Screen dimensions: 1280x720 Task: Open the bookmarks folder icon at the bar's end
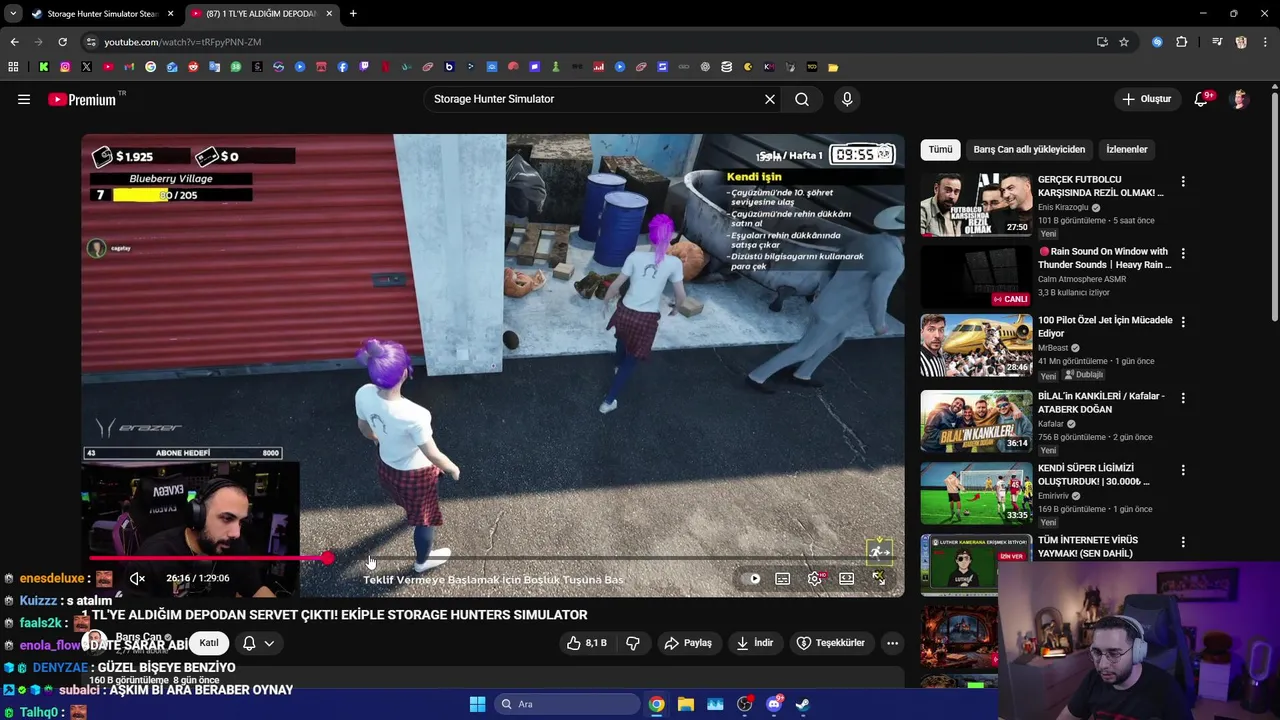(833, 67)
